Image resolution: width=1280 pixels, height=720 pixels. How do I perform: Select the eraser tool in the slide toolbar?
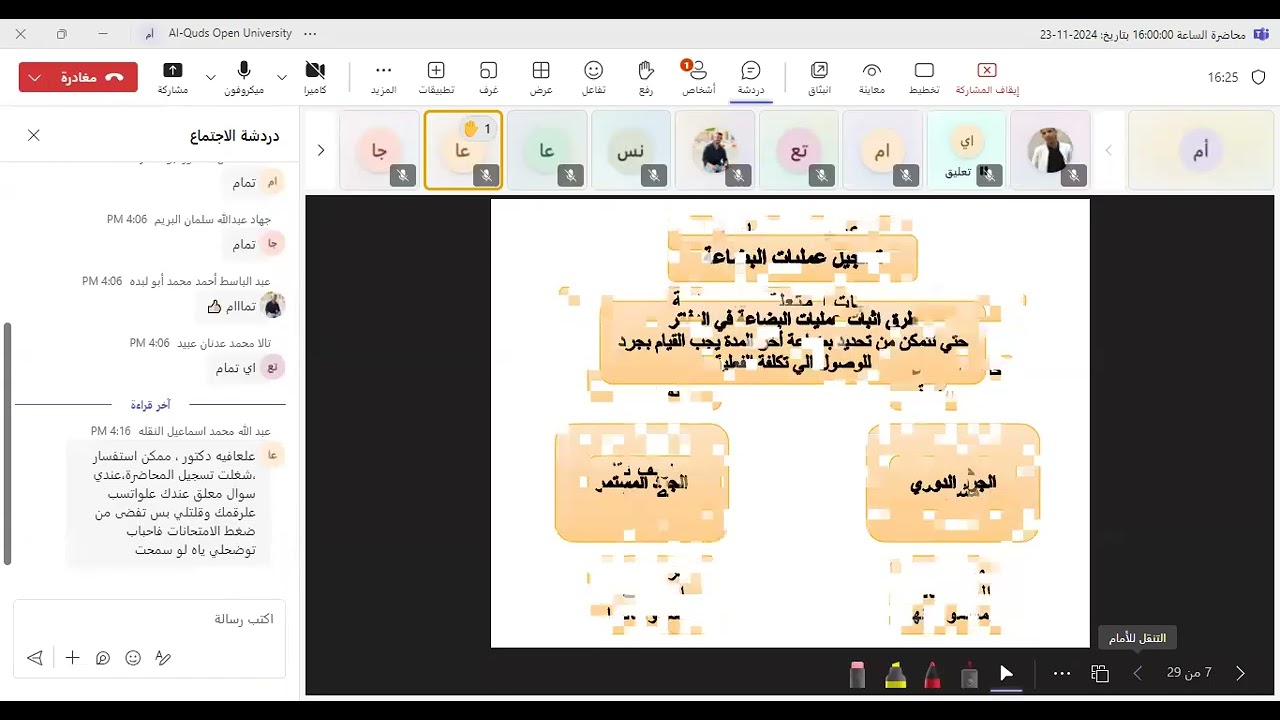pyautogui.click(x=857, y=675)
